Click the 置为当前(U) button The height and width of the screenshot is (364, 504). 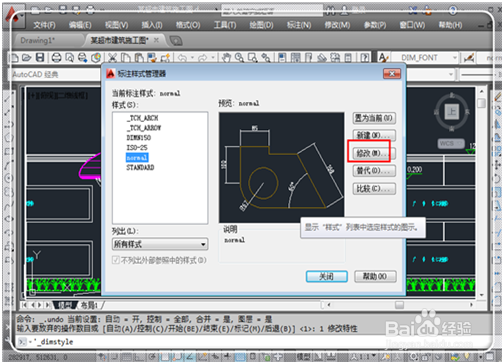374,118
